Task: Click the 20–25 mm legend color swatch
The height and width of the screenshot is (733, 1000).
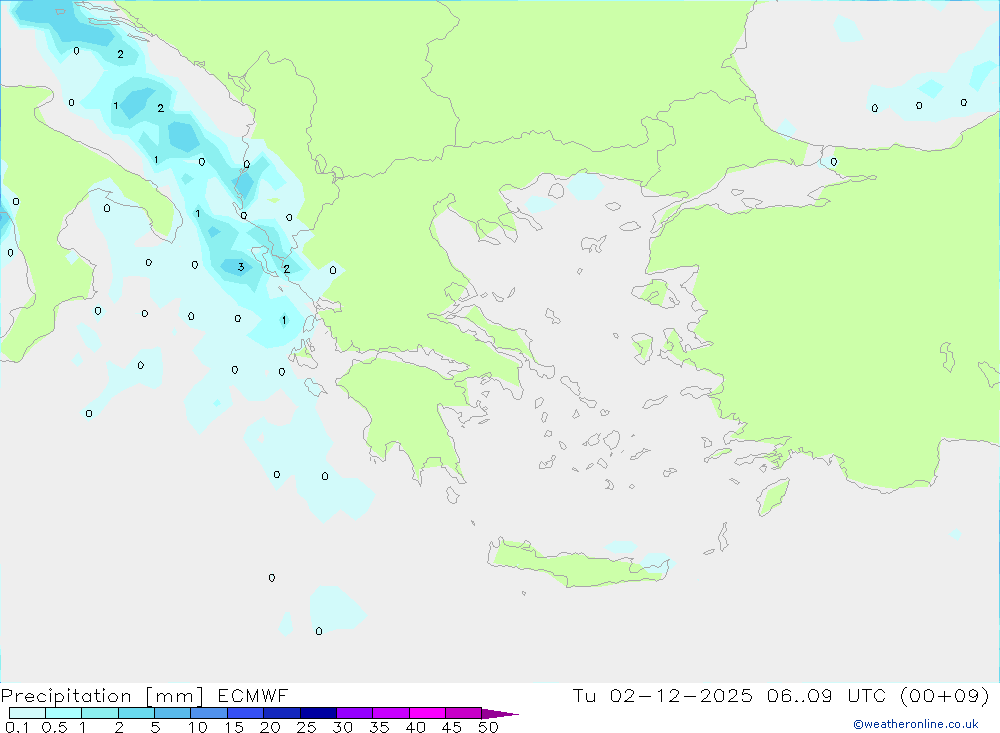Action: 281,713
